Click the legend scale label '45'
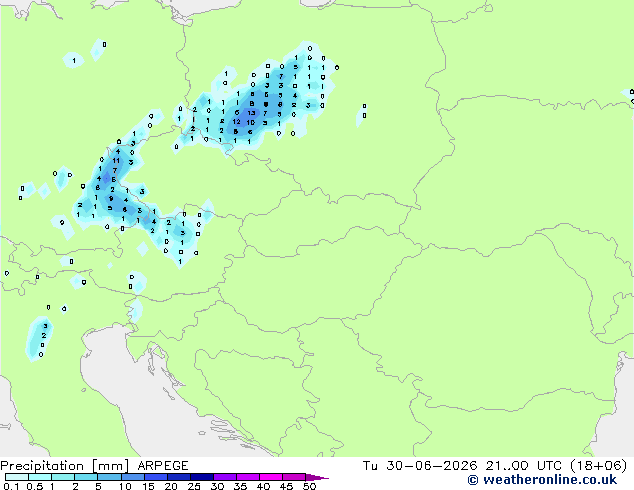Image resolution: width=634 pixels, height=490 pixels. click(286, 486)
